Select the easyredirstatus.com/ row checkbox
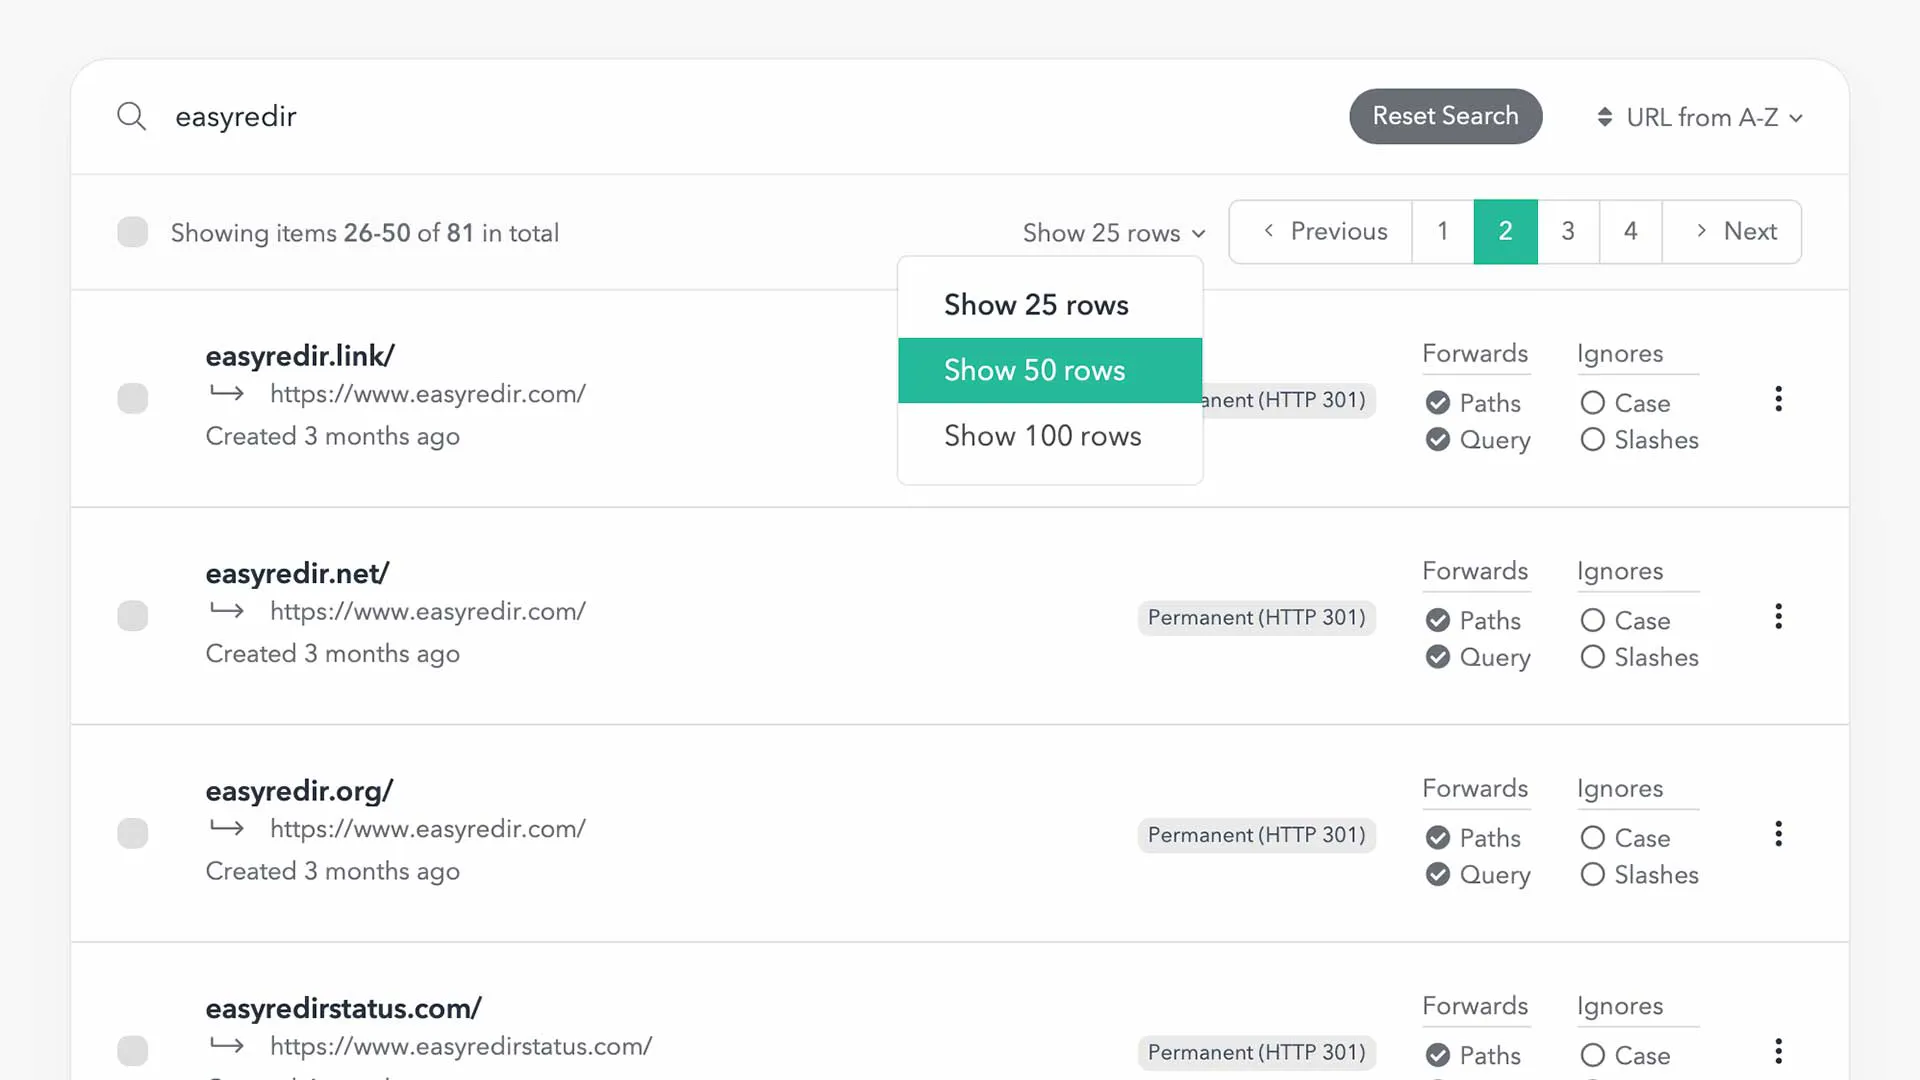Image resolution: width=1920 pixels, height=1080 pixels. pyautogui.click(x=132, y=1050)
